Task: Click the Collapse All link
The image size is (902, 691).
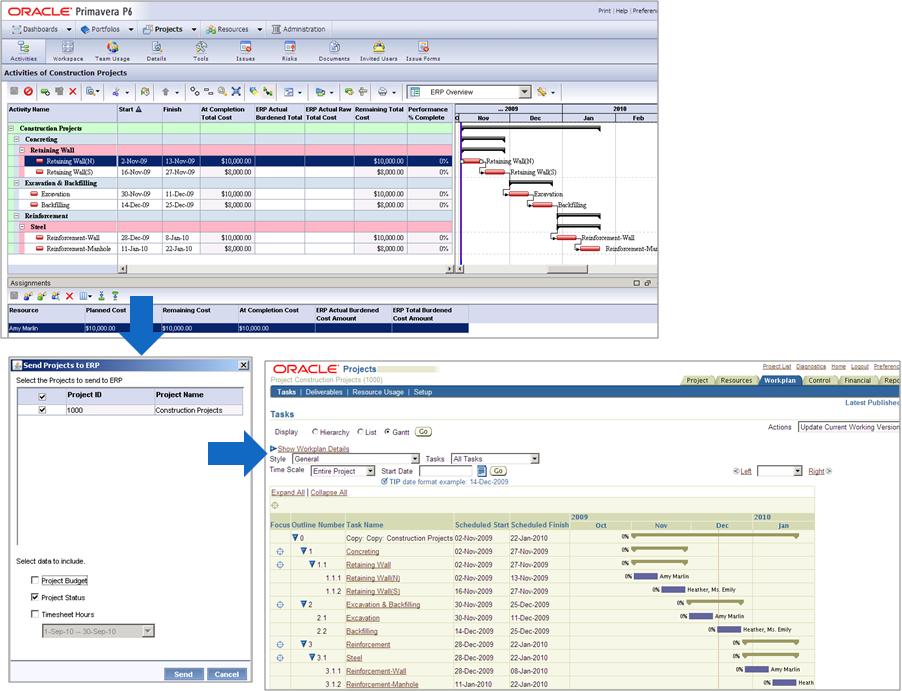Action: click(329, 493)
